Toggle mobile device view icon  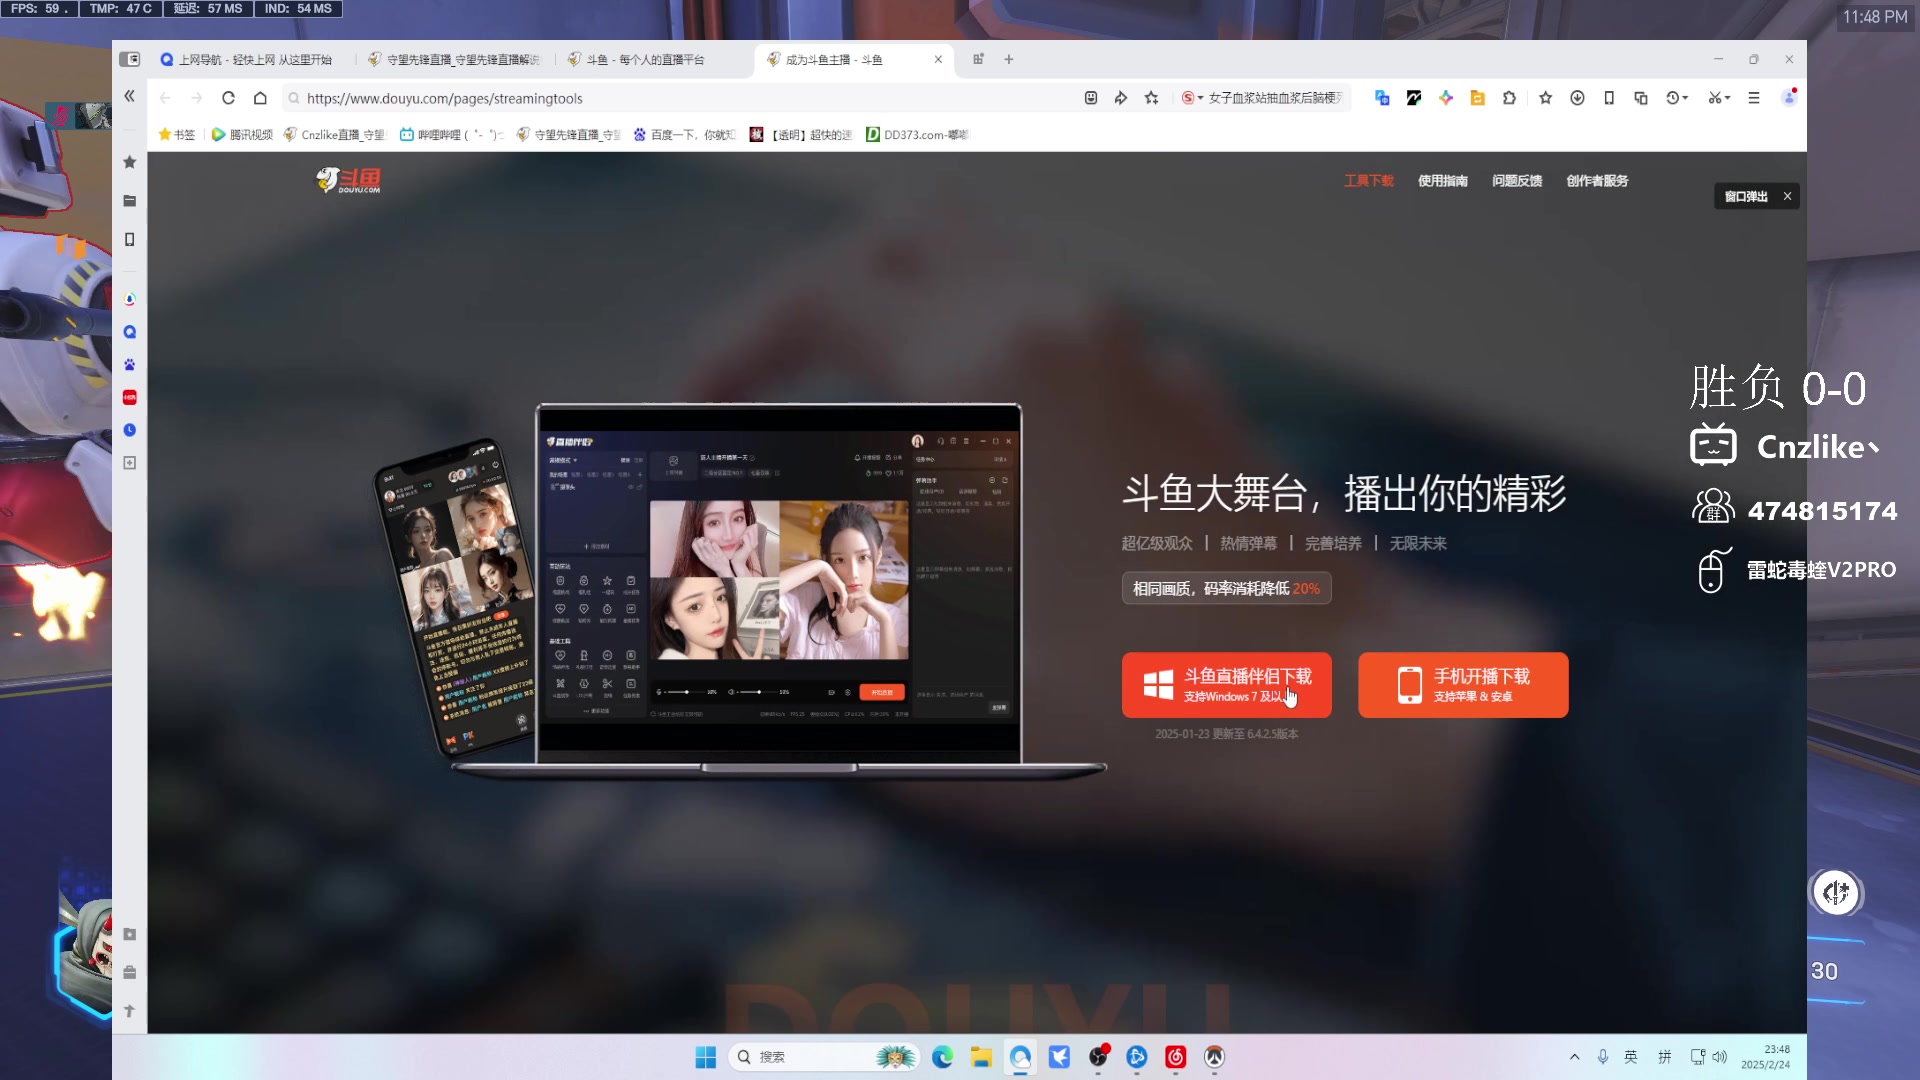pos(1609,98)
